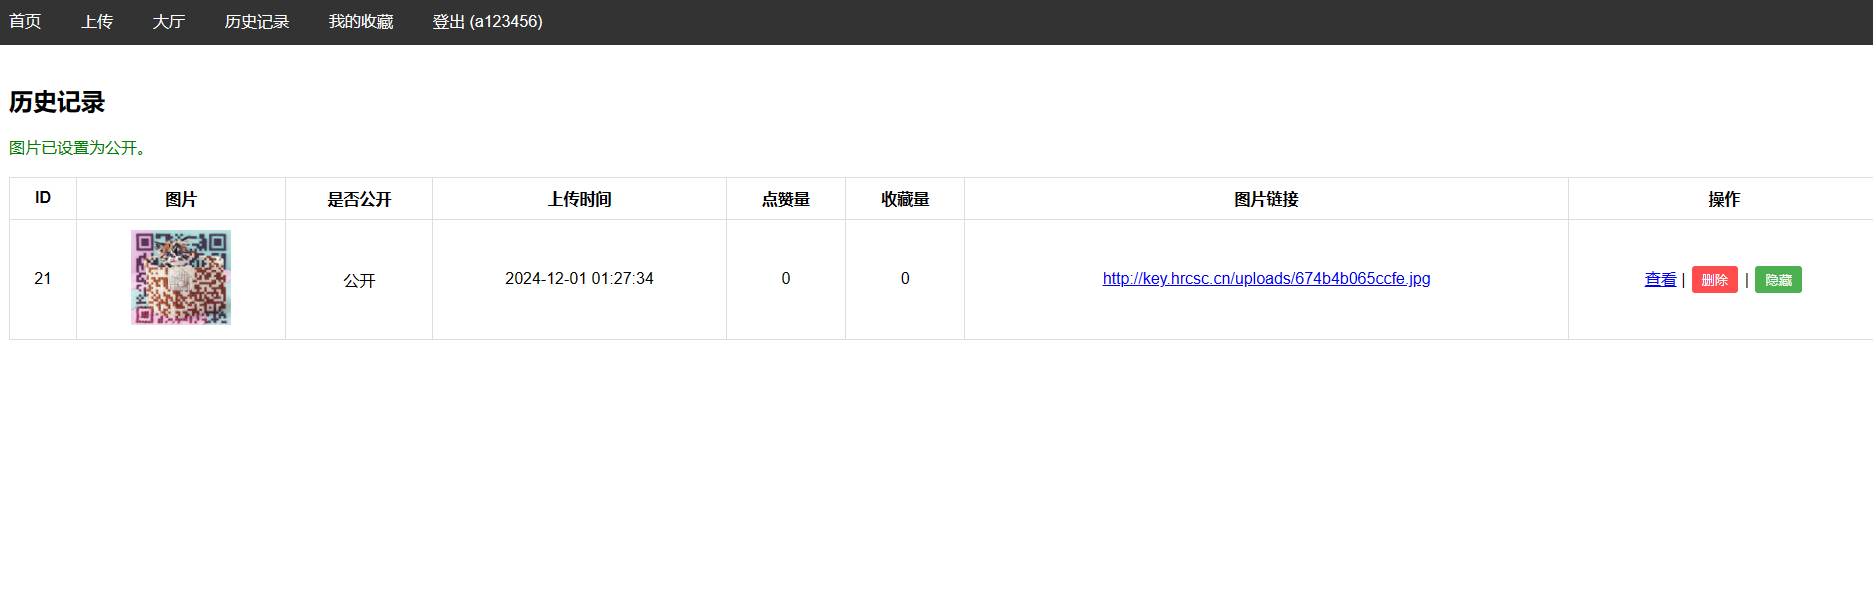This screenshot has height=614, width=1873.
Task: Open the 大厅 hall page
Action: pyautogui.click(x=169, y=22)
